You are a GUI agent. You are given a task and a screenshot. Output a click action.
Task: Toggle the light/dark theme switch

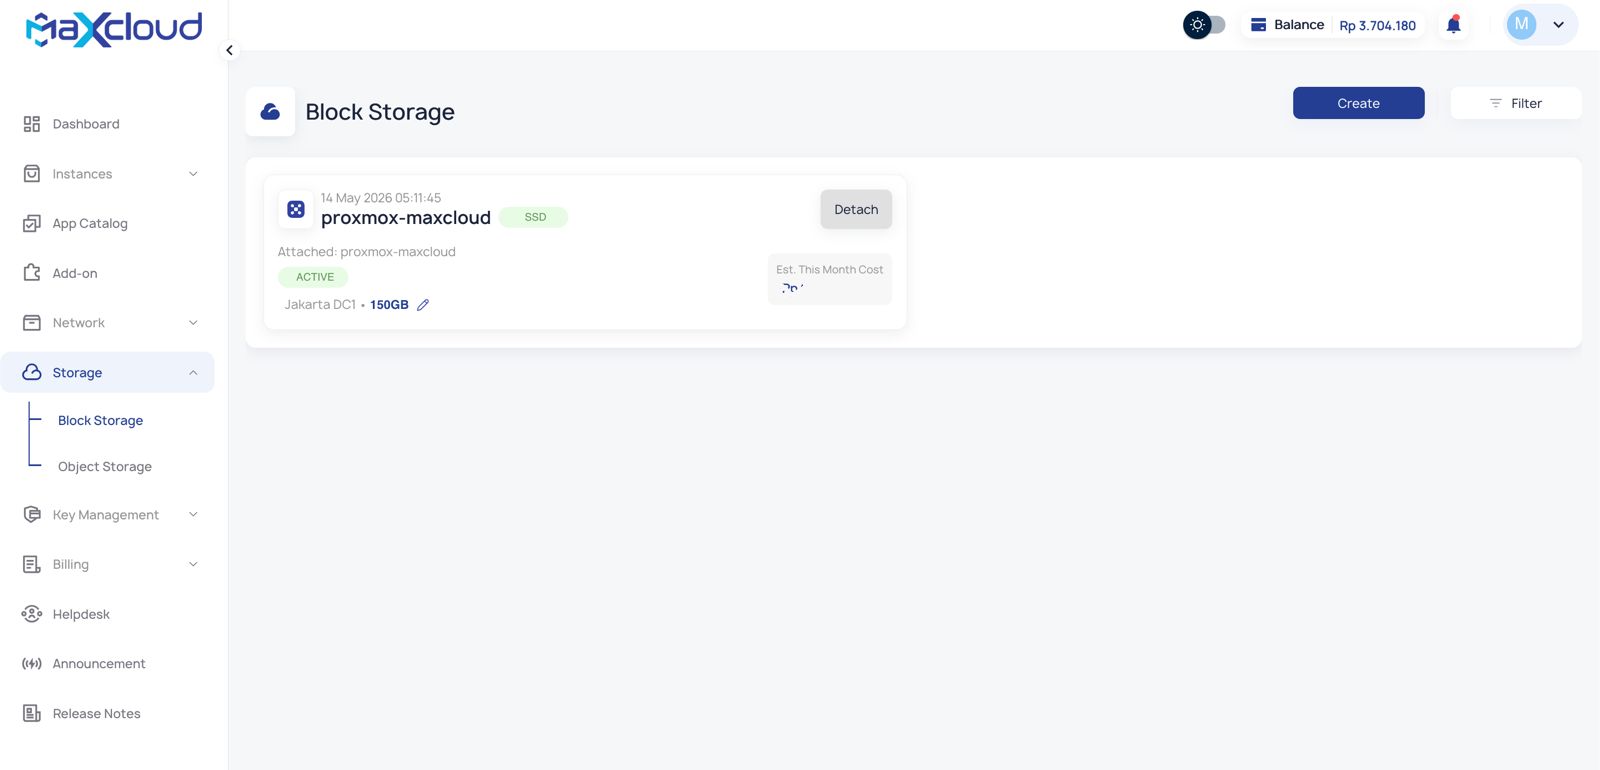click(1204, 25)
